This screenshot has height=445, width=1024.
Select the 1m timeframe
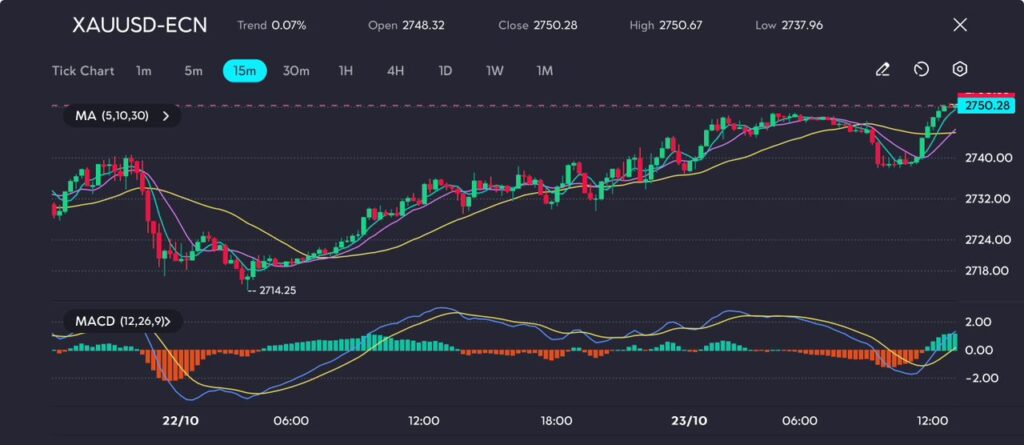tap(144, 71)
